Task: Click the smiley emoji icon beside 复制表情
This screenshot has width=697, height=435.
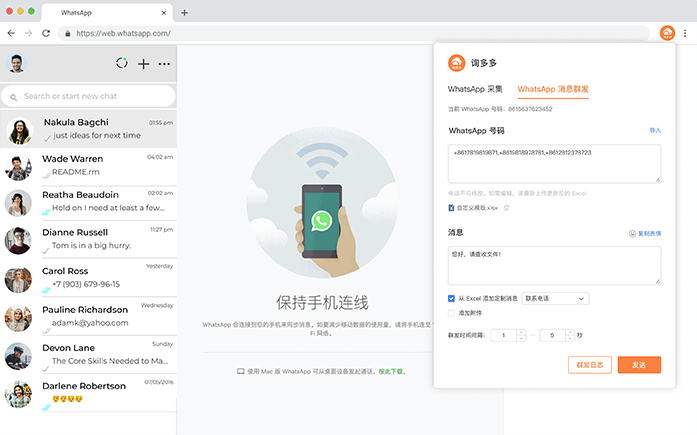Action: [x=632, y=233]
